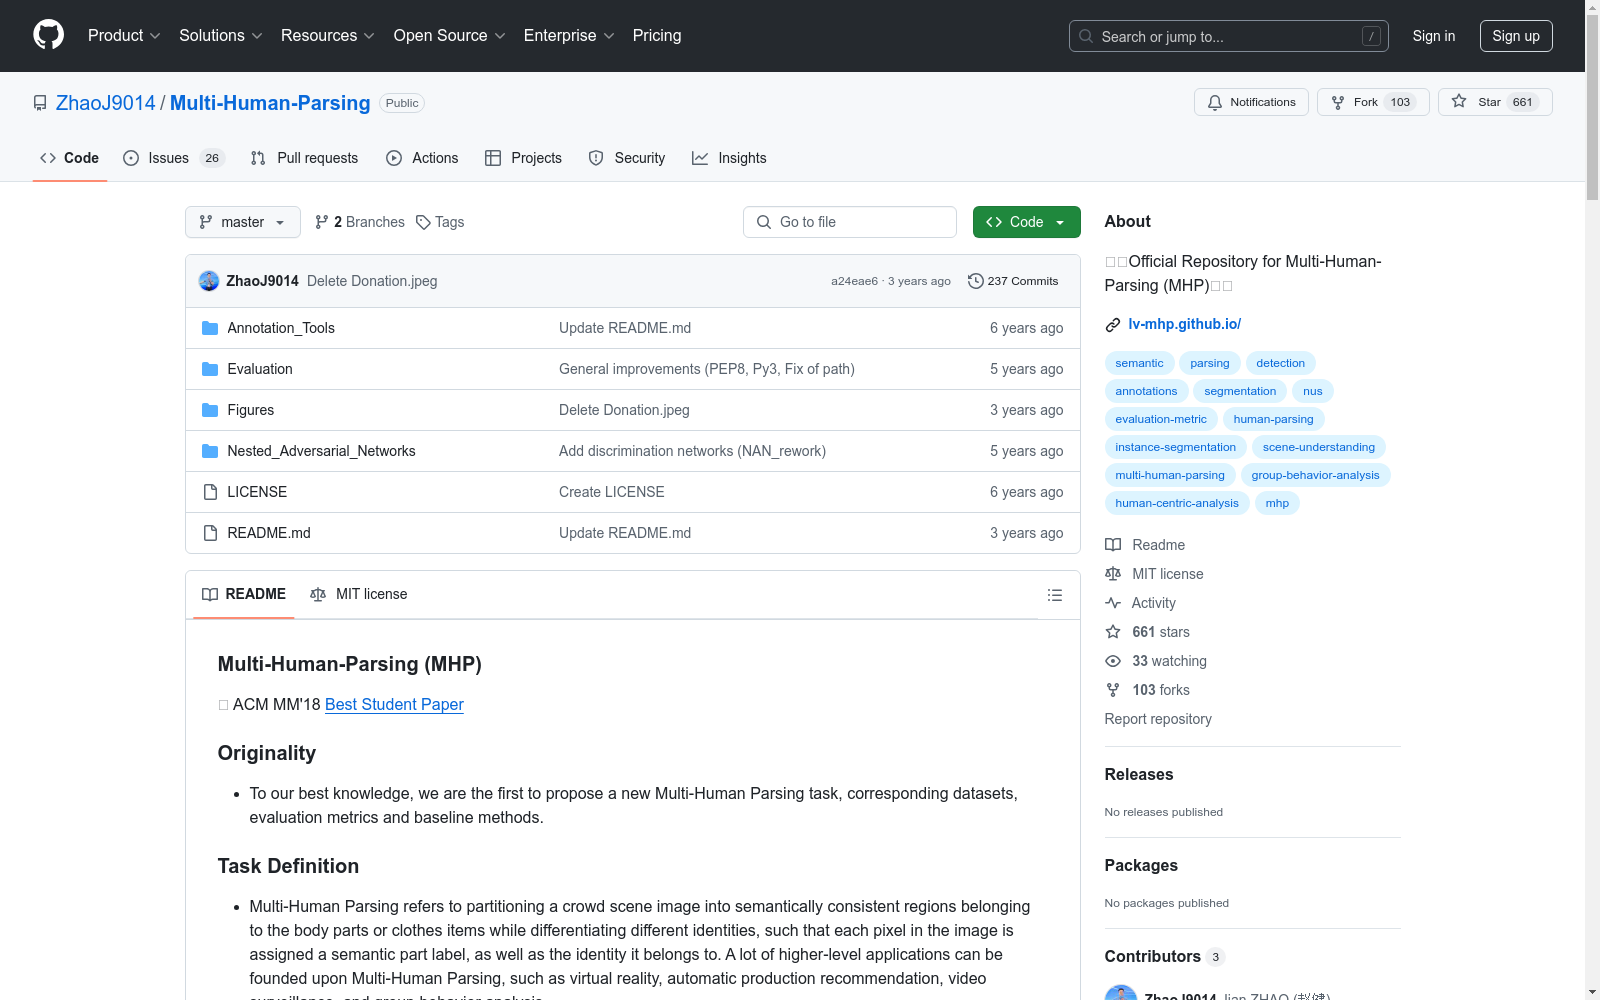This screenshot has width=1600, height=1000.
Task: Focus the Search or jump to field
Action: (1229, 36)
